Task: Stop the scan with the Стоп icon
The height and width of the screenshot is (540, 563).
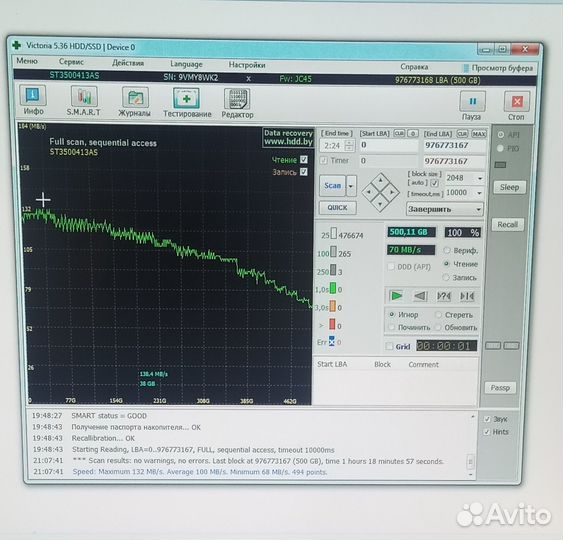Action: [x=517, y=102]
